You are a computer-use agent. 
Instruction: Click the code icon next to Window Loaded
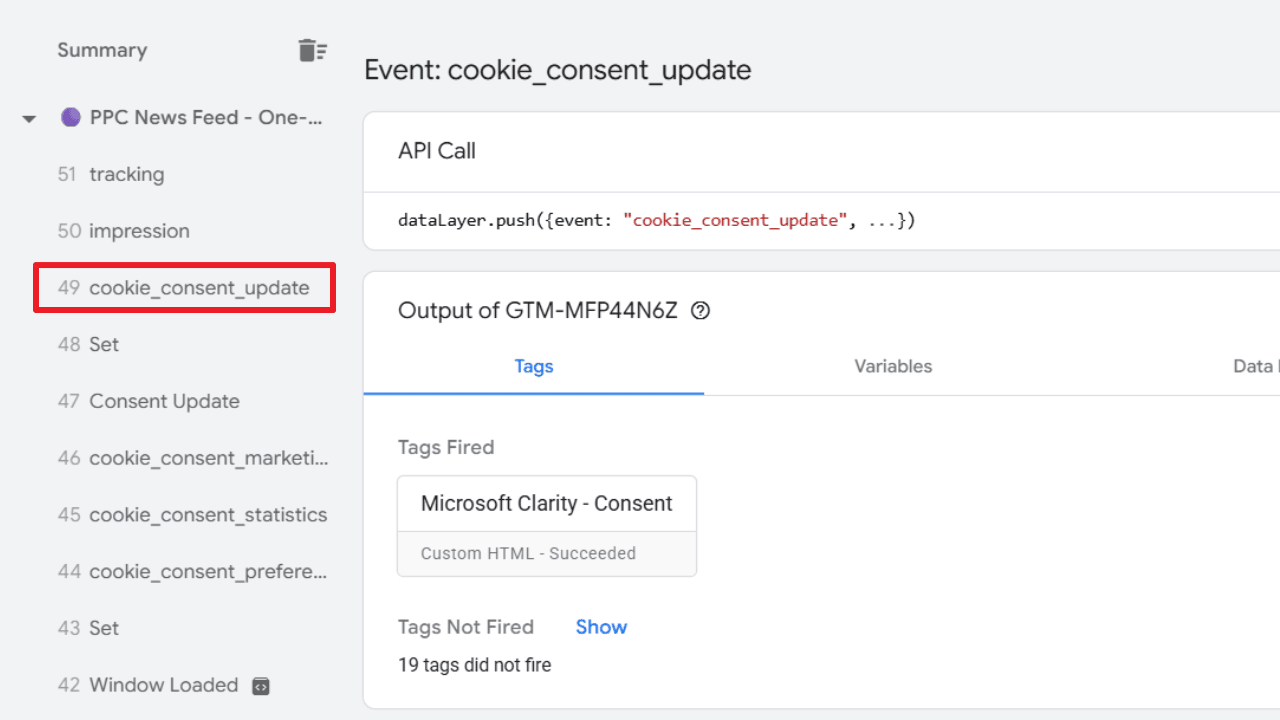pyautogui.click(x=260, y=686)
